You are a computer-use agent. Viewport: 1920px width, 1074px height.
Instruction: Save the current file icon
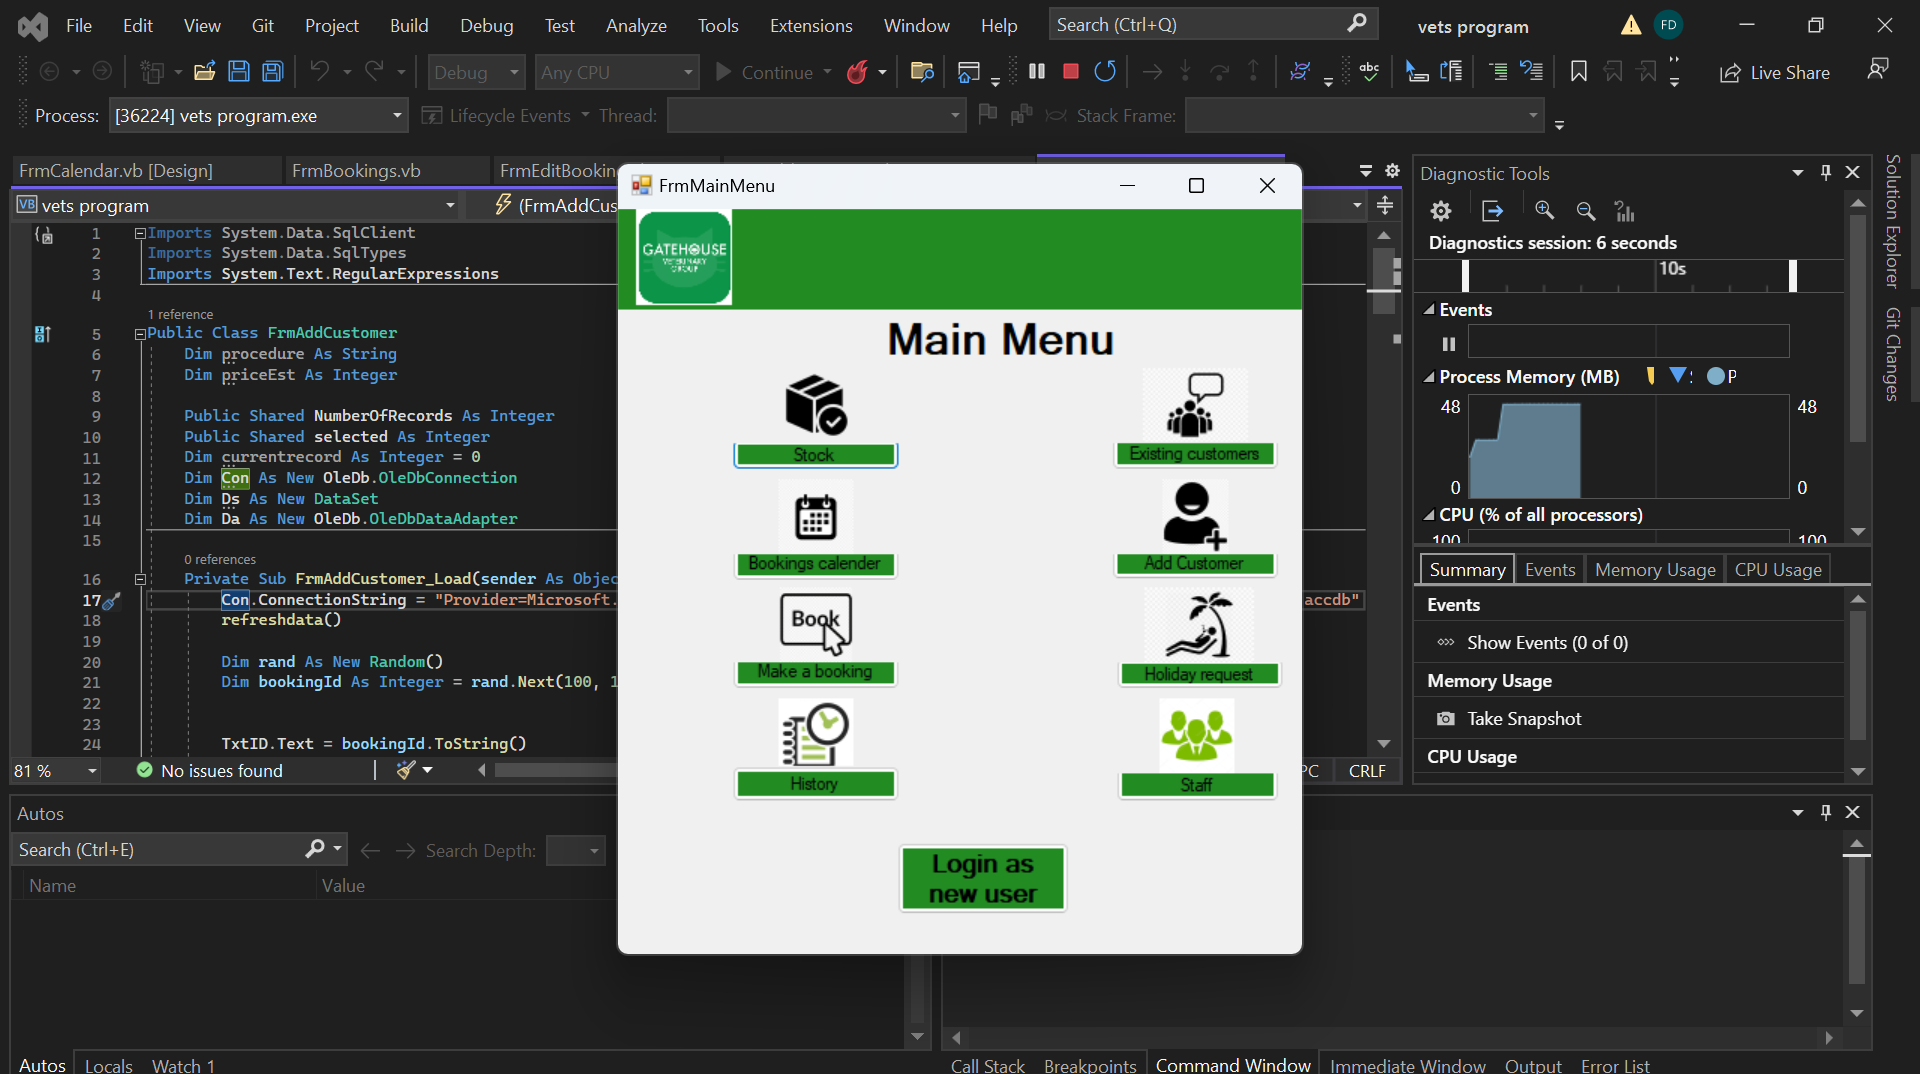[x=238, y=72]
